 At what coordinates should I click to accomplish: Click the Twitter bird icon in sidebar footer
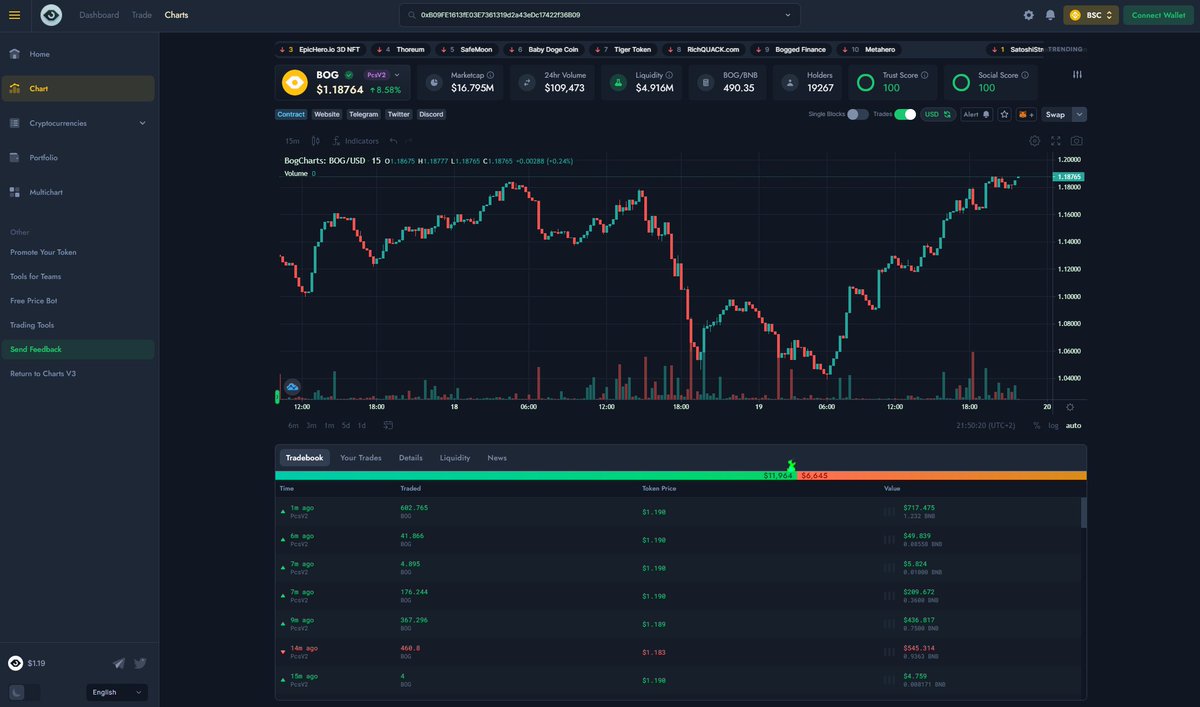140,663
